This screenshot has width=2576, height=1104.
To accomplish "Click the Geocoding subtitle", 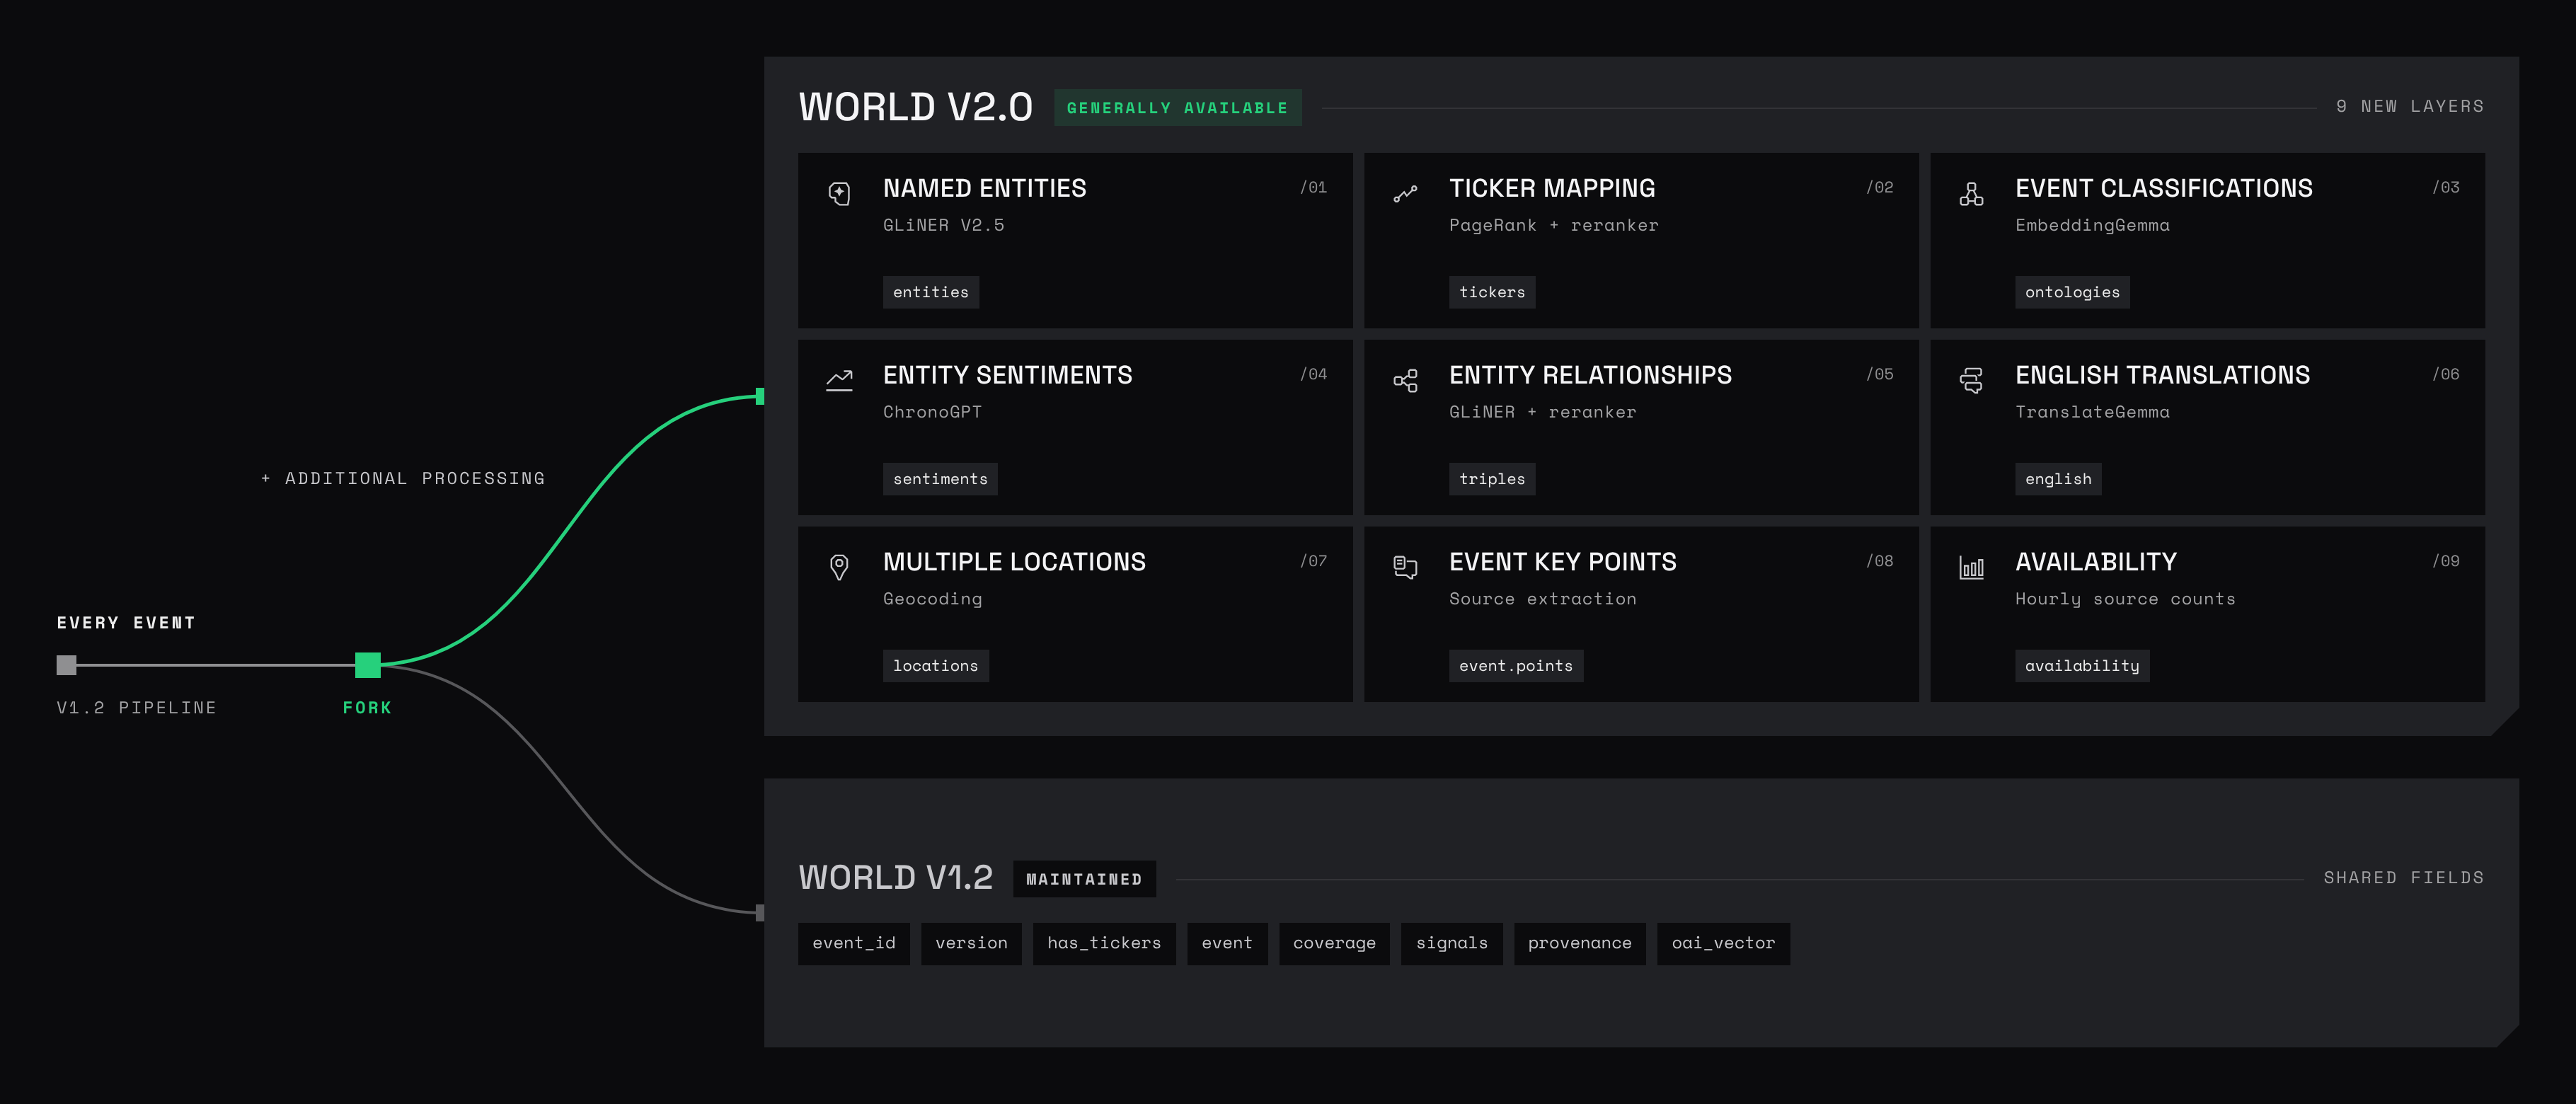I will click(x=932, y=599).
